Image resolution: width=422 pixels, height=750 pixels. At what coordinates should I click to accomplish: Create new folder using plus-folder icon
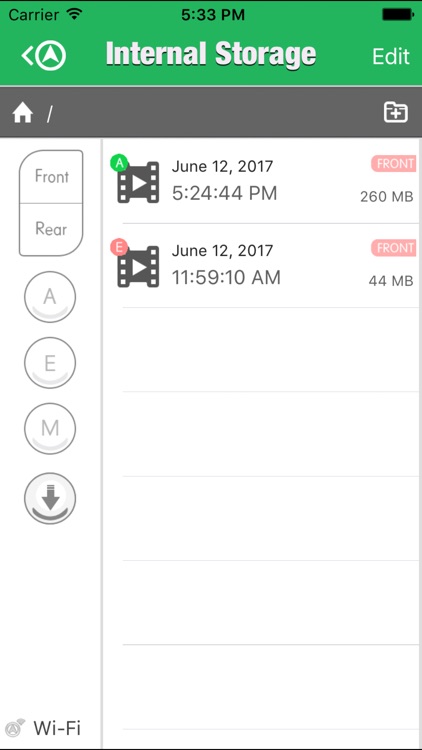pos(396,113)
